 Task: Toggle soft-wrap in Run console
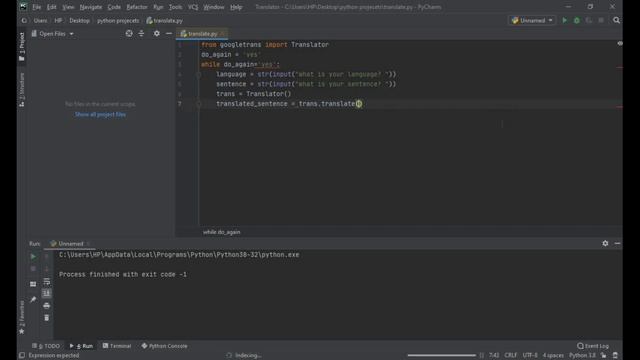tap(47, 282)
